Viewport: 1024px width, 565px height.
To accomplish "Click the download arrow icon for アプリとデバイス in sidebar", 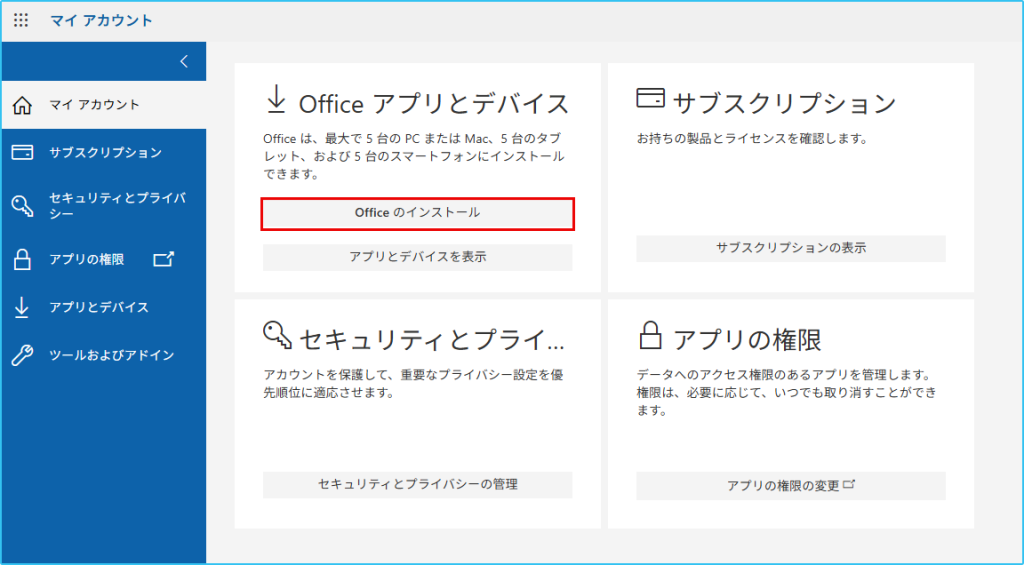I will click(22, 308).
